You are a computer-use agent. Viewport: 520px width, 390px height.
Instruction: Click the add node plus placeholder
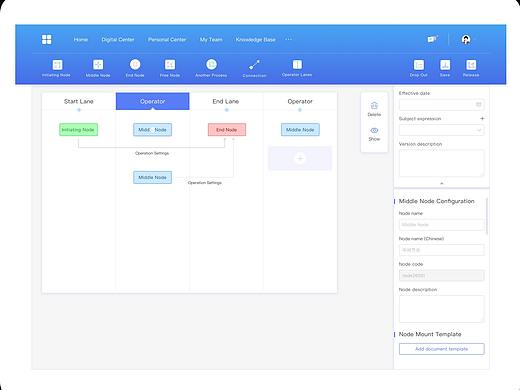coord(300,158)
